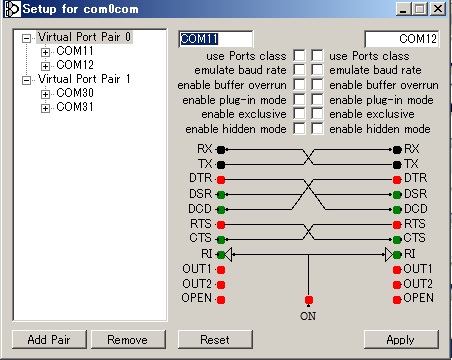Click the Apply button
Screen dimensions: 452x360
pos(401,340)
